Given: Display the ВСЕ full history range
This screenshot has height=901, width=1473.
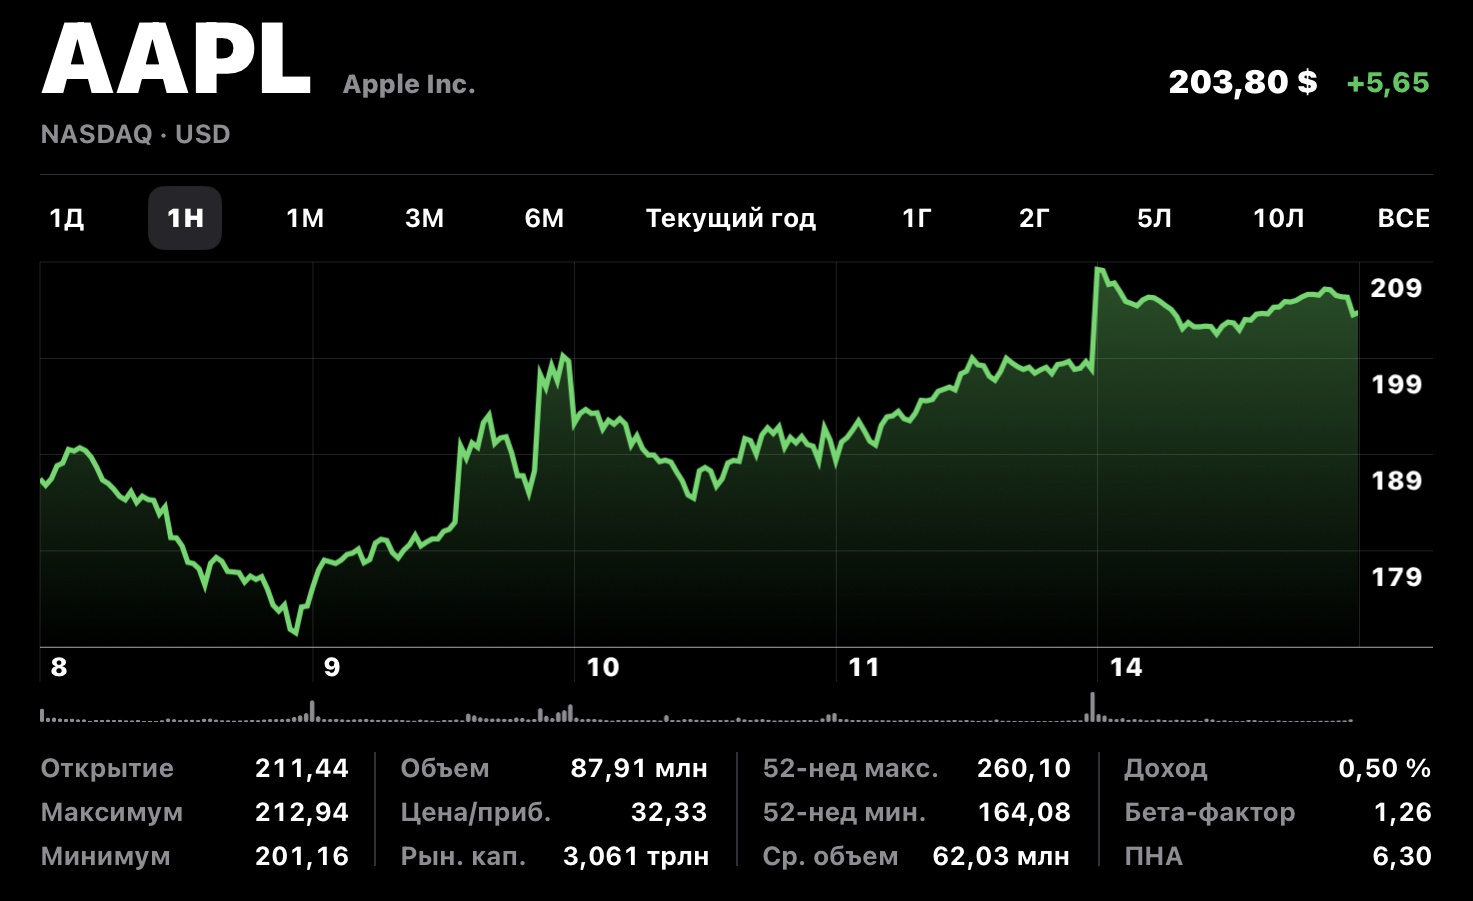Looking at the screenshot, I should (1403, 218).
